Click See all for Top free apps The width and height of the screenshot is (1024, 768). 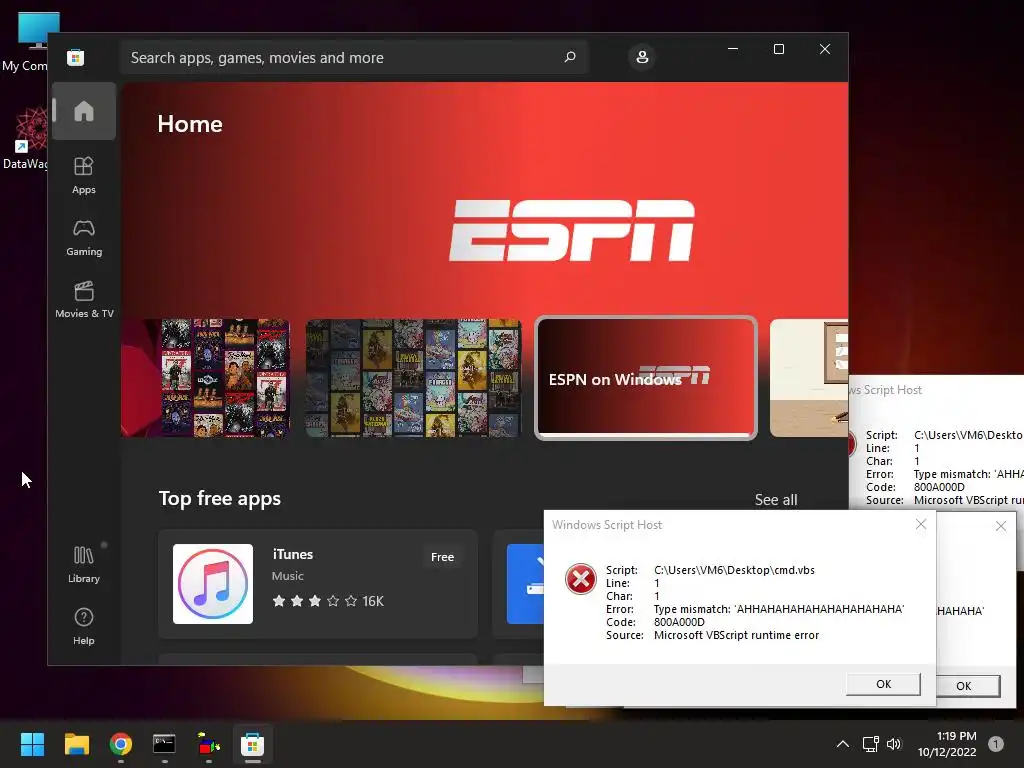click(x=776, y=500)
